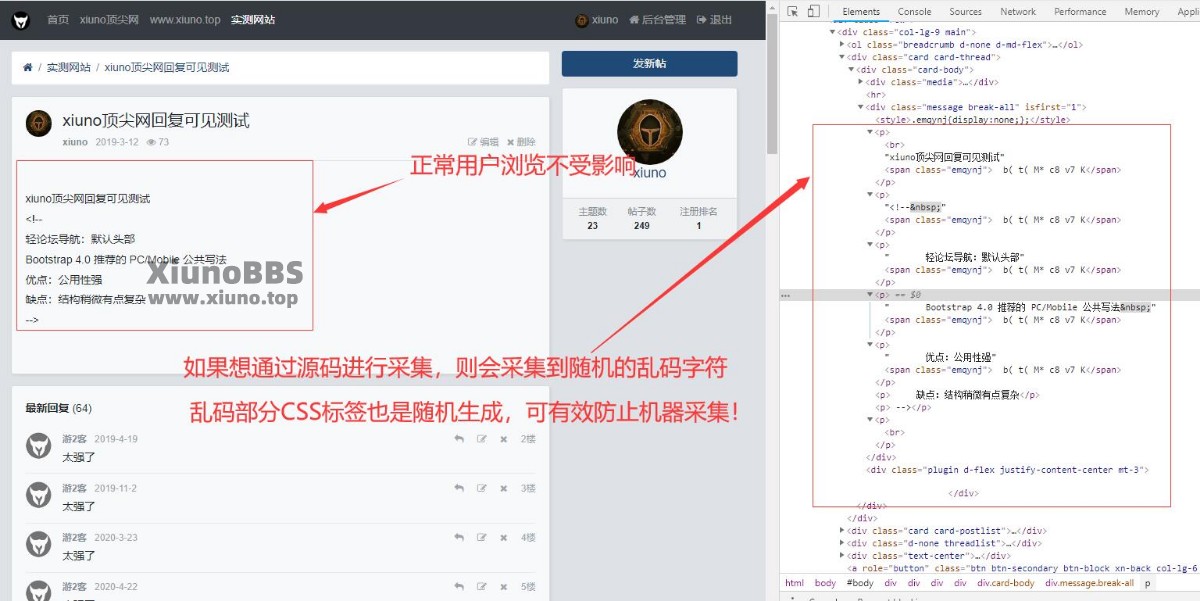Click the xiuno author name under post title
This screenshot has height=601, width=1200.
click(x=75, y=142)
